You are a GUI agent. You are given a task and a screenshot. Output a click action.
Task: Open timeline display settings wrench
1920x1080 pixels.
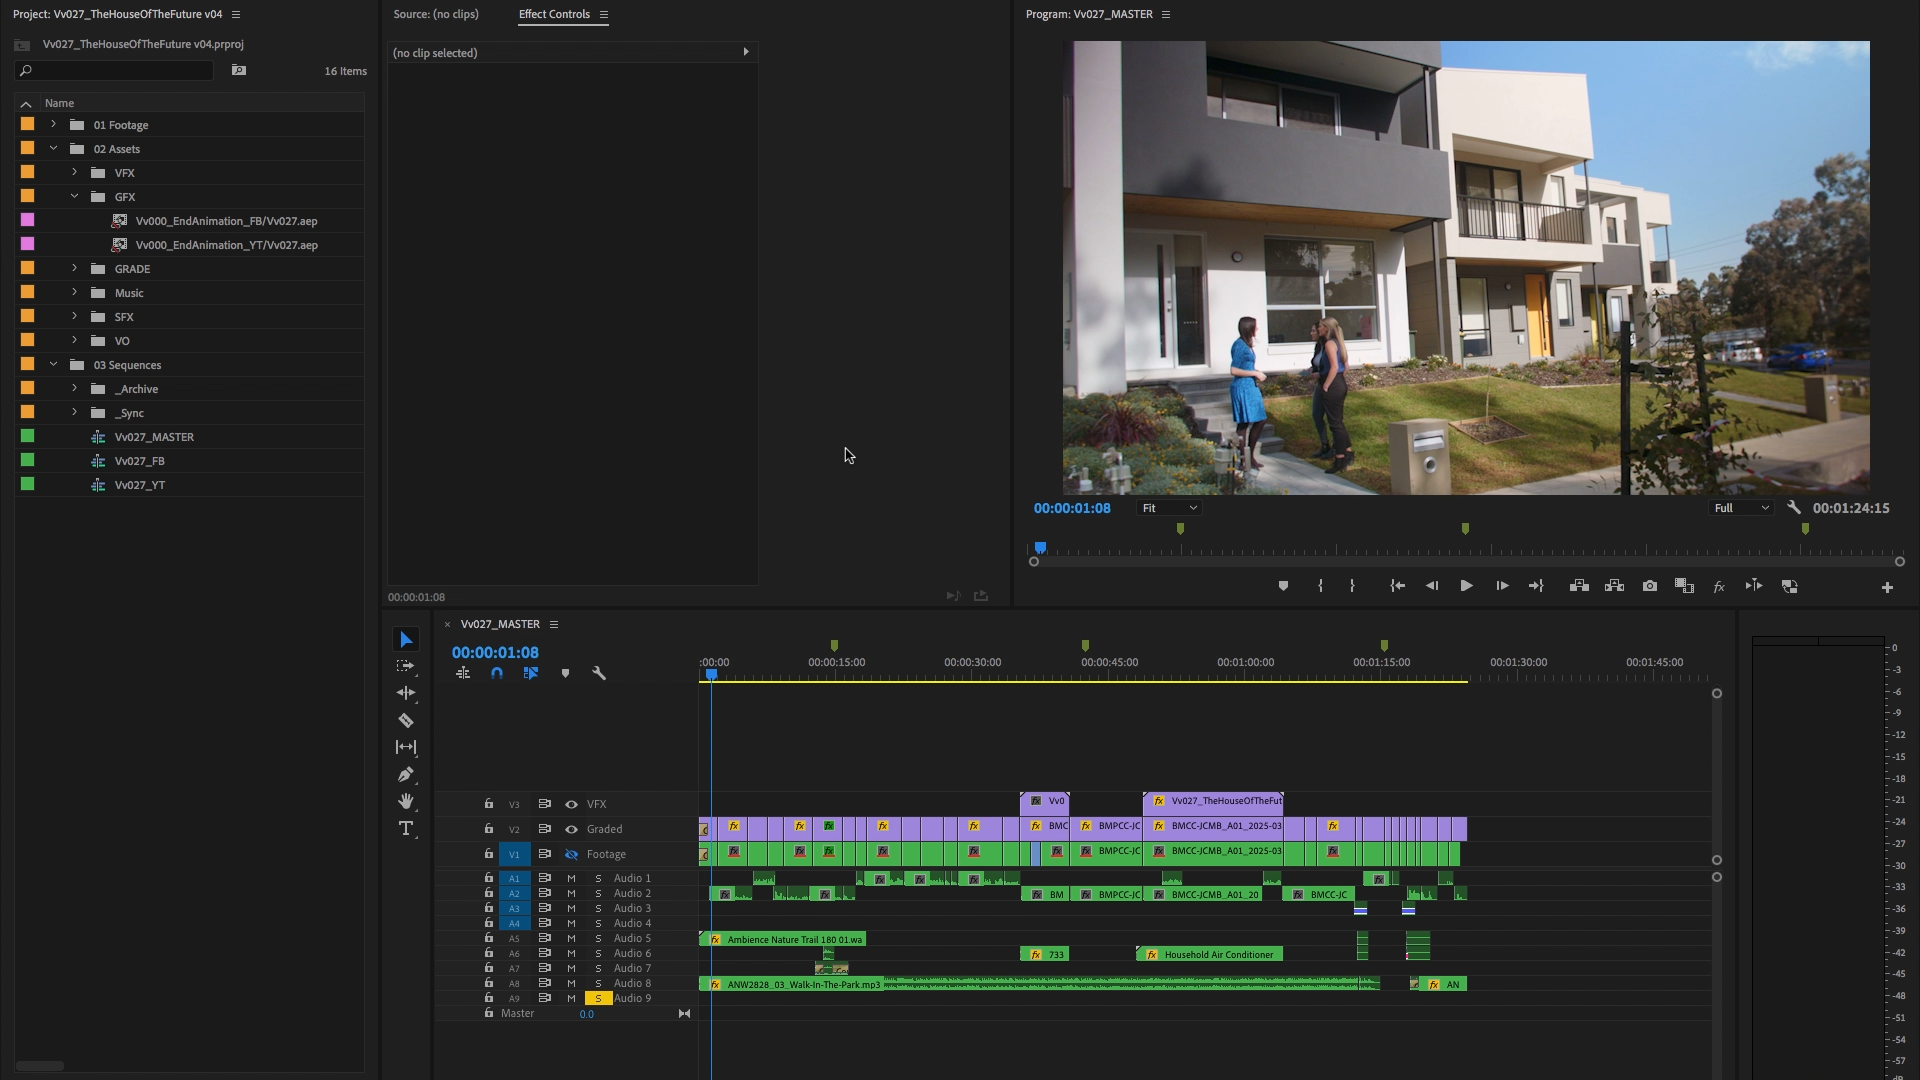point(599,673)
